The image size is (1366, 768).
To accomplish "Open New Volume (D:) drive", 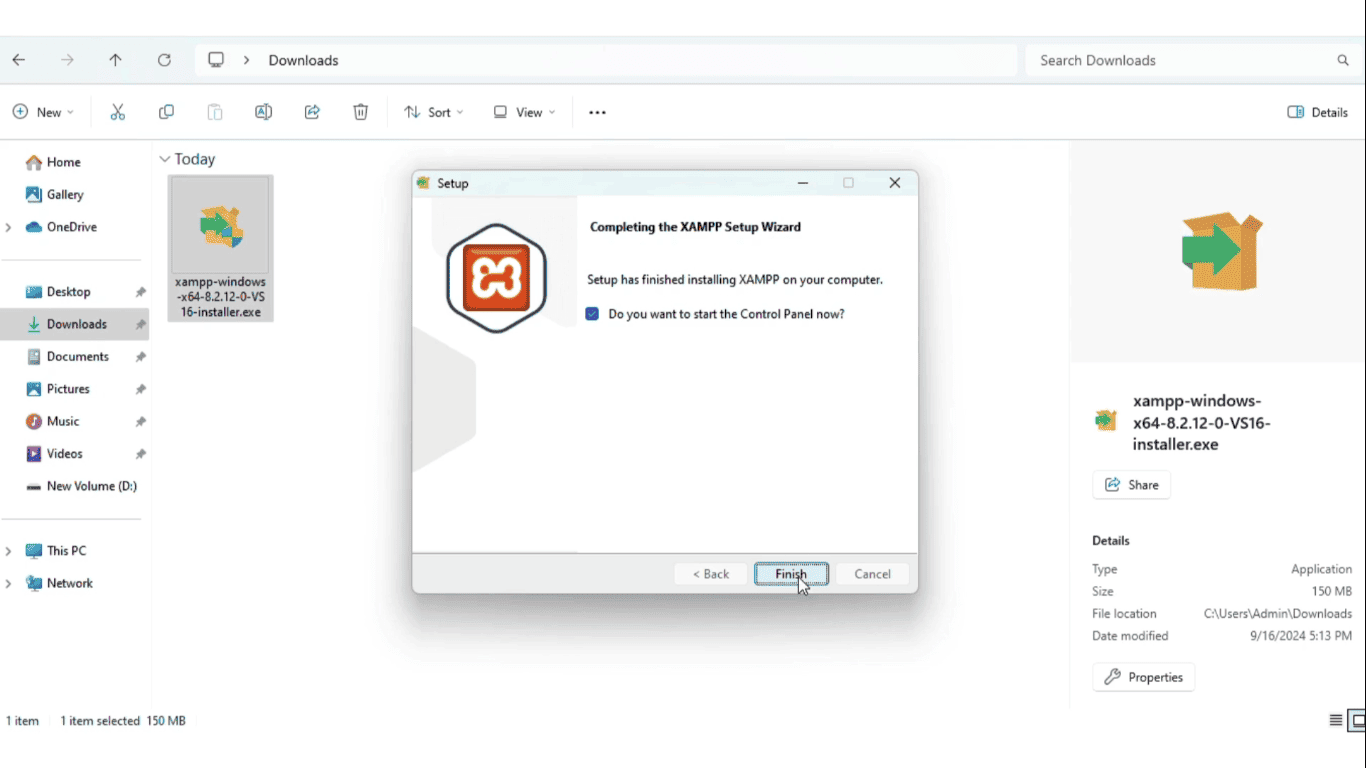I will click(x=91, y=486).
